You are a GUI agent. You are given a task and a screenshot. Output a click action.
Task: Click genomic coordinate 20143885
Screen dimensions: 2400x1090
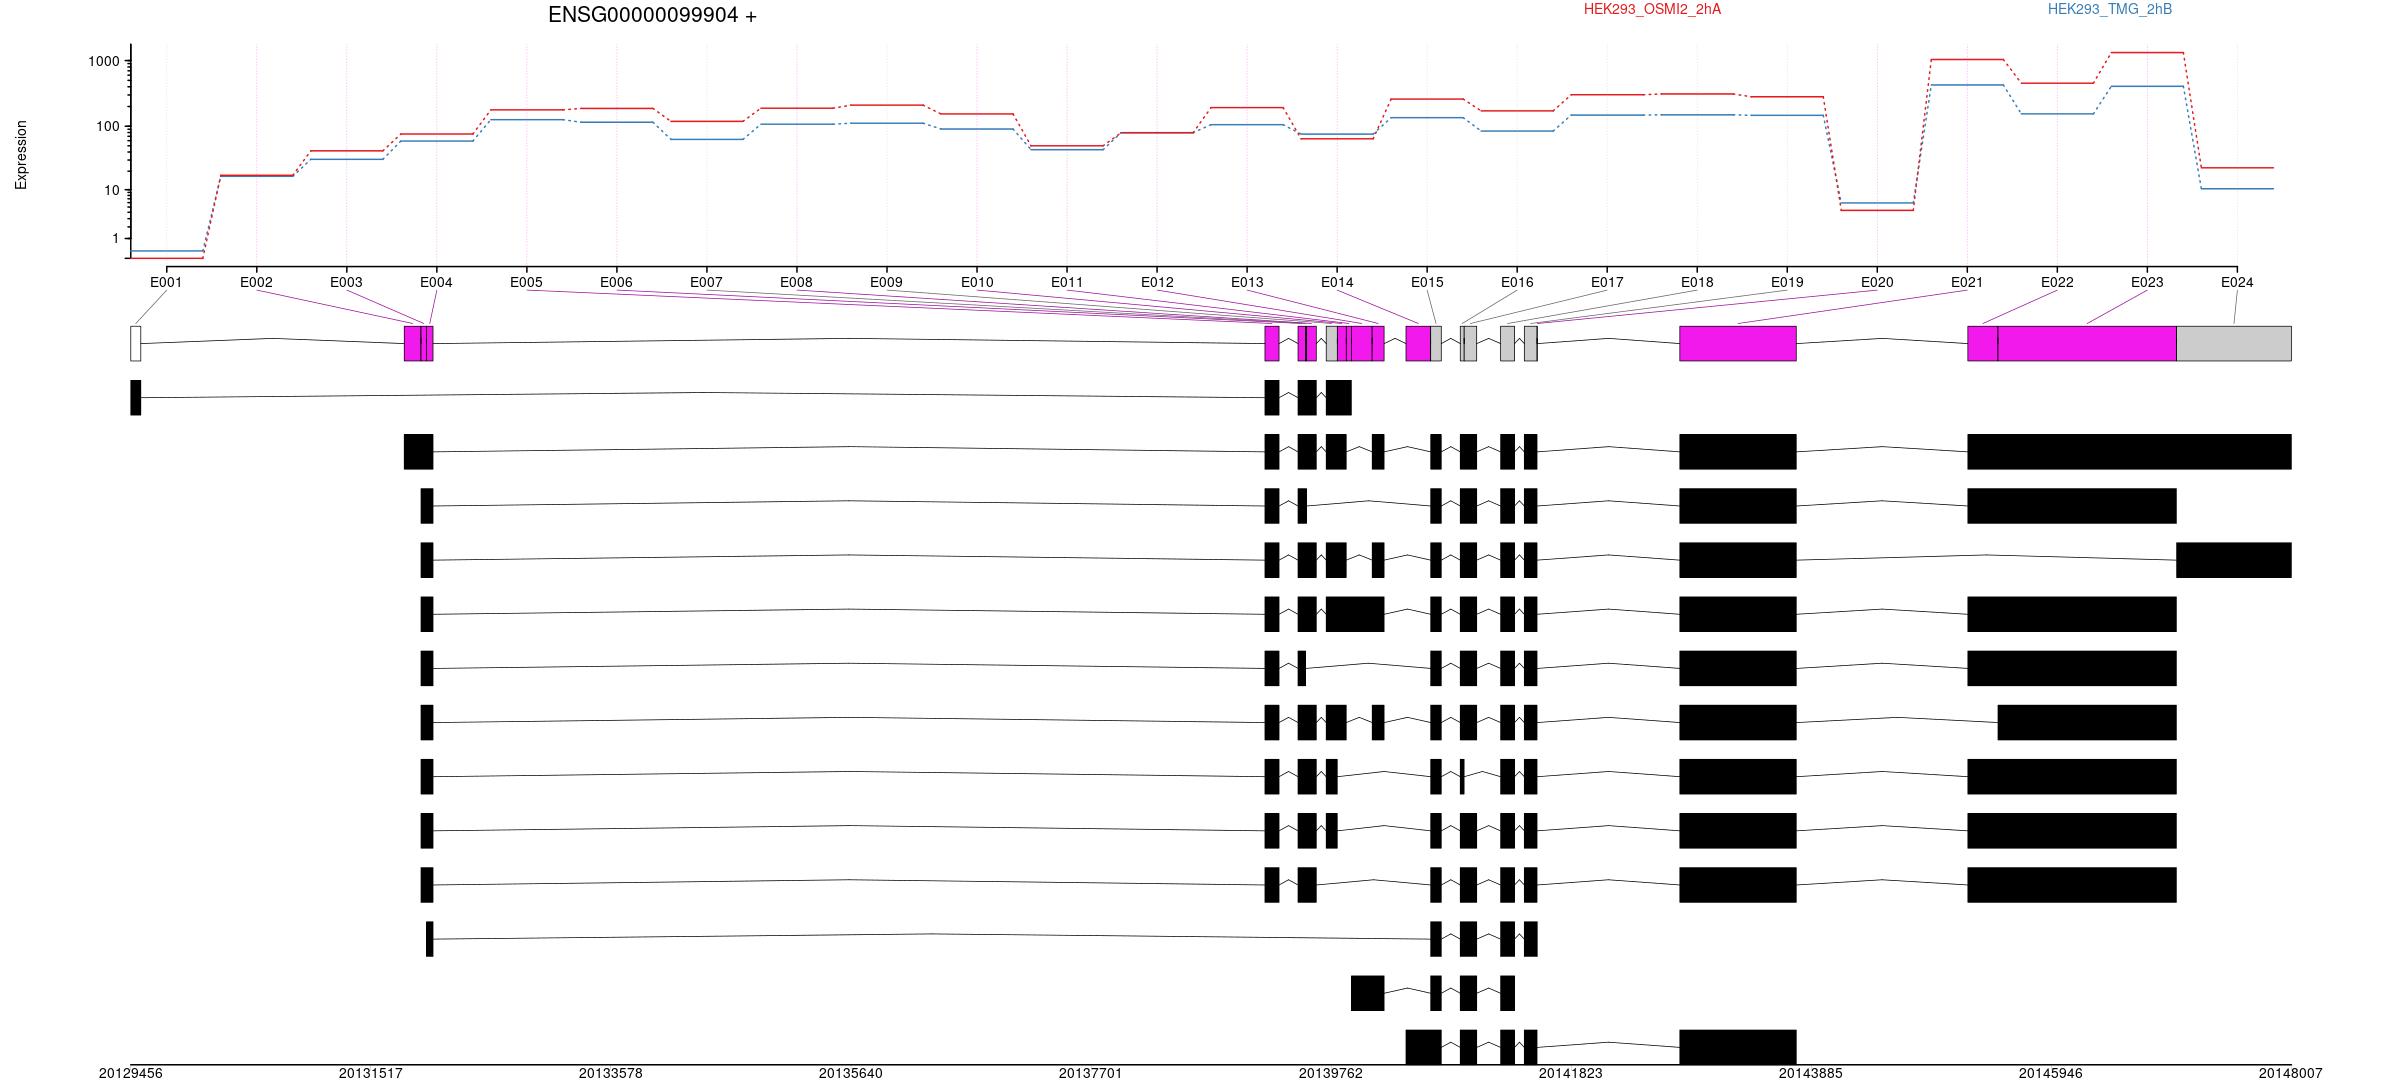[x=1811, y=1073]
